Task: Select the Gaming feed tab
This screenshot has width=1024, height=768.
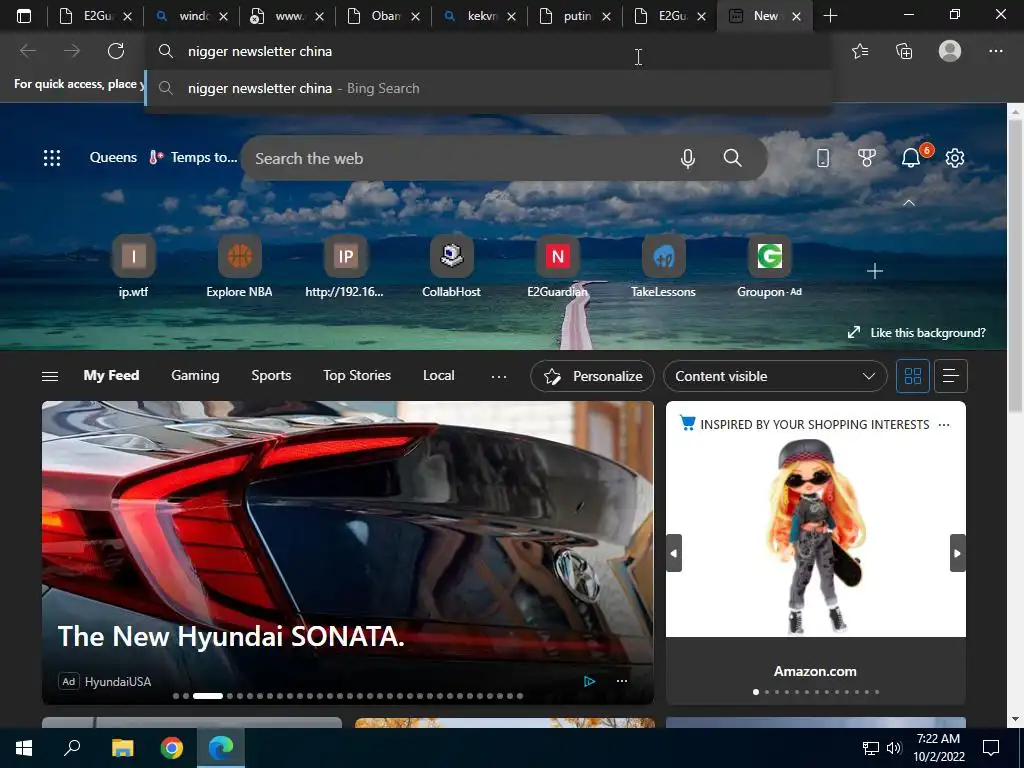Action: (195, 376)
